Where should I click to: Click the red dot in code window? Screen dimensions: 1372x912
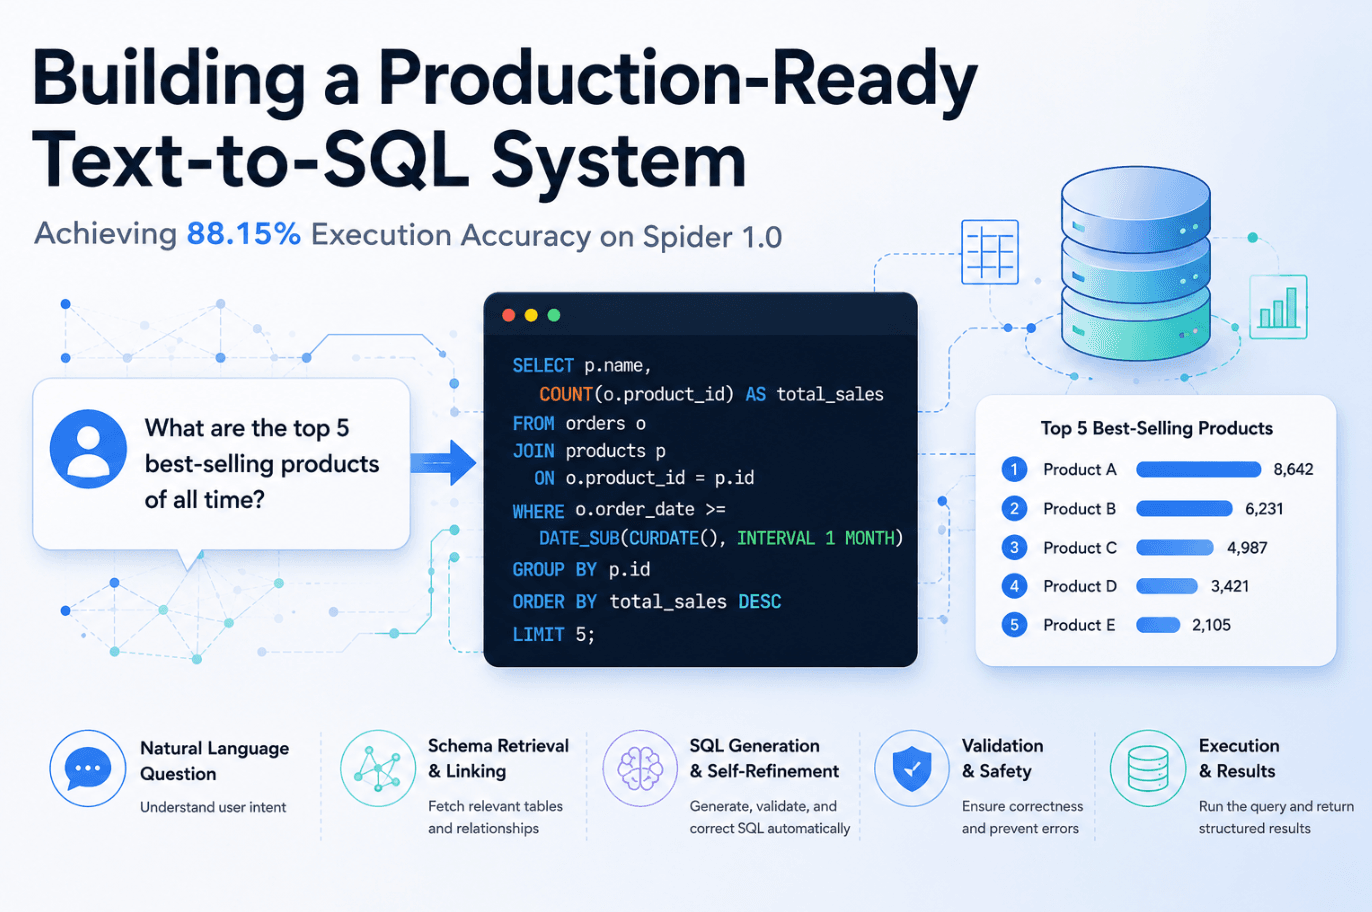coord(508,315)
